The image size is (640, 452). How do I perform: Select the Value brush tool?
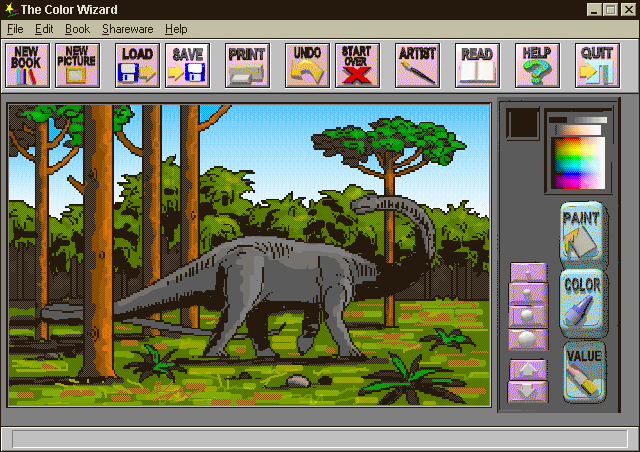click(x=584, y=372)
